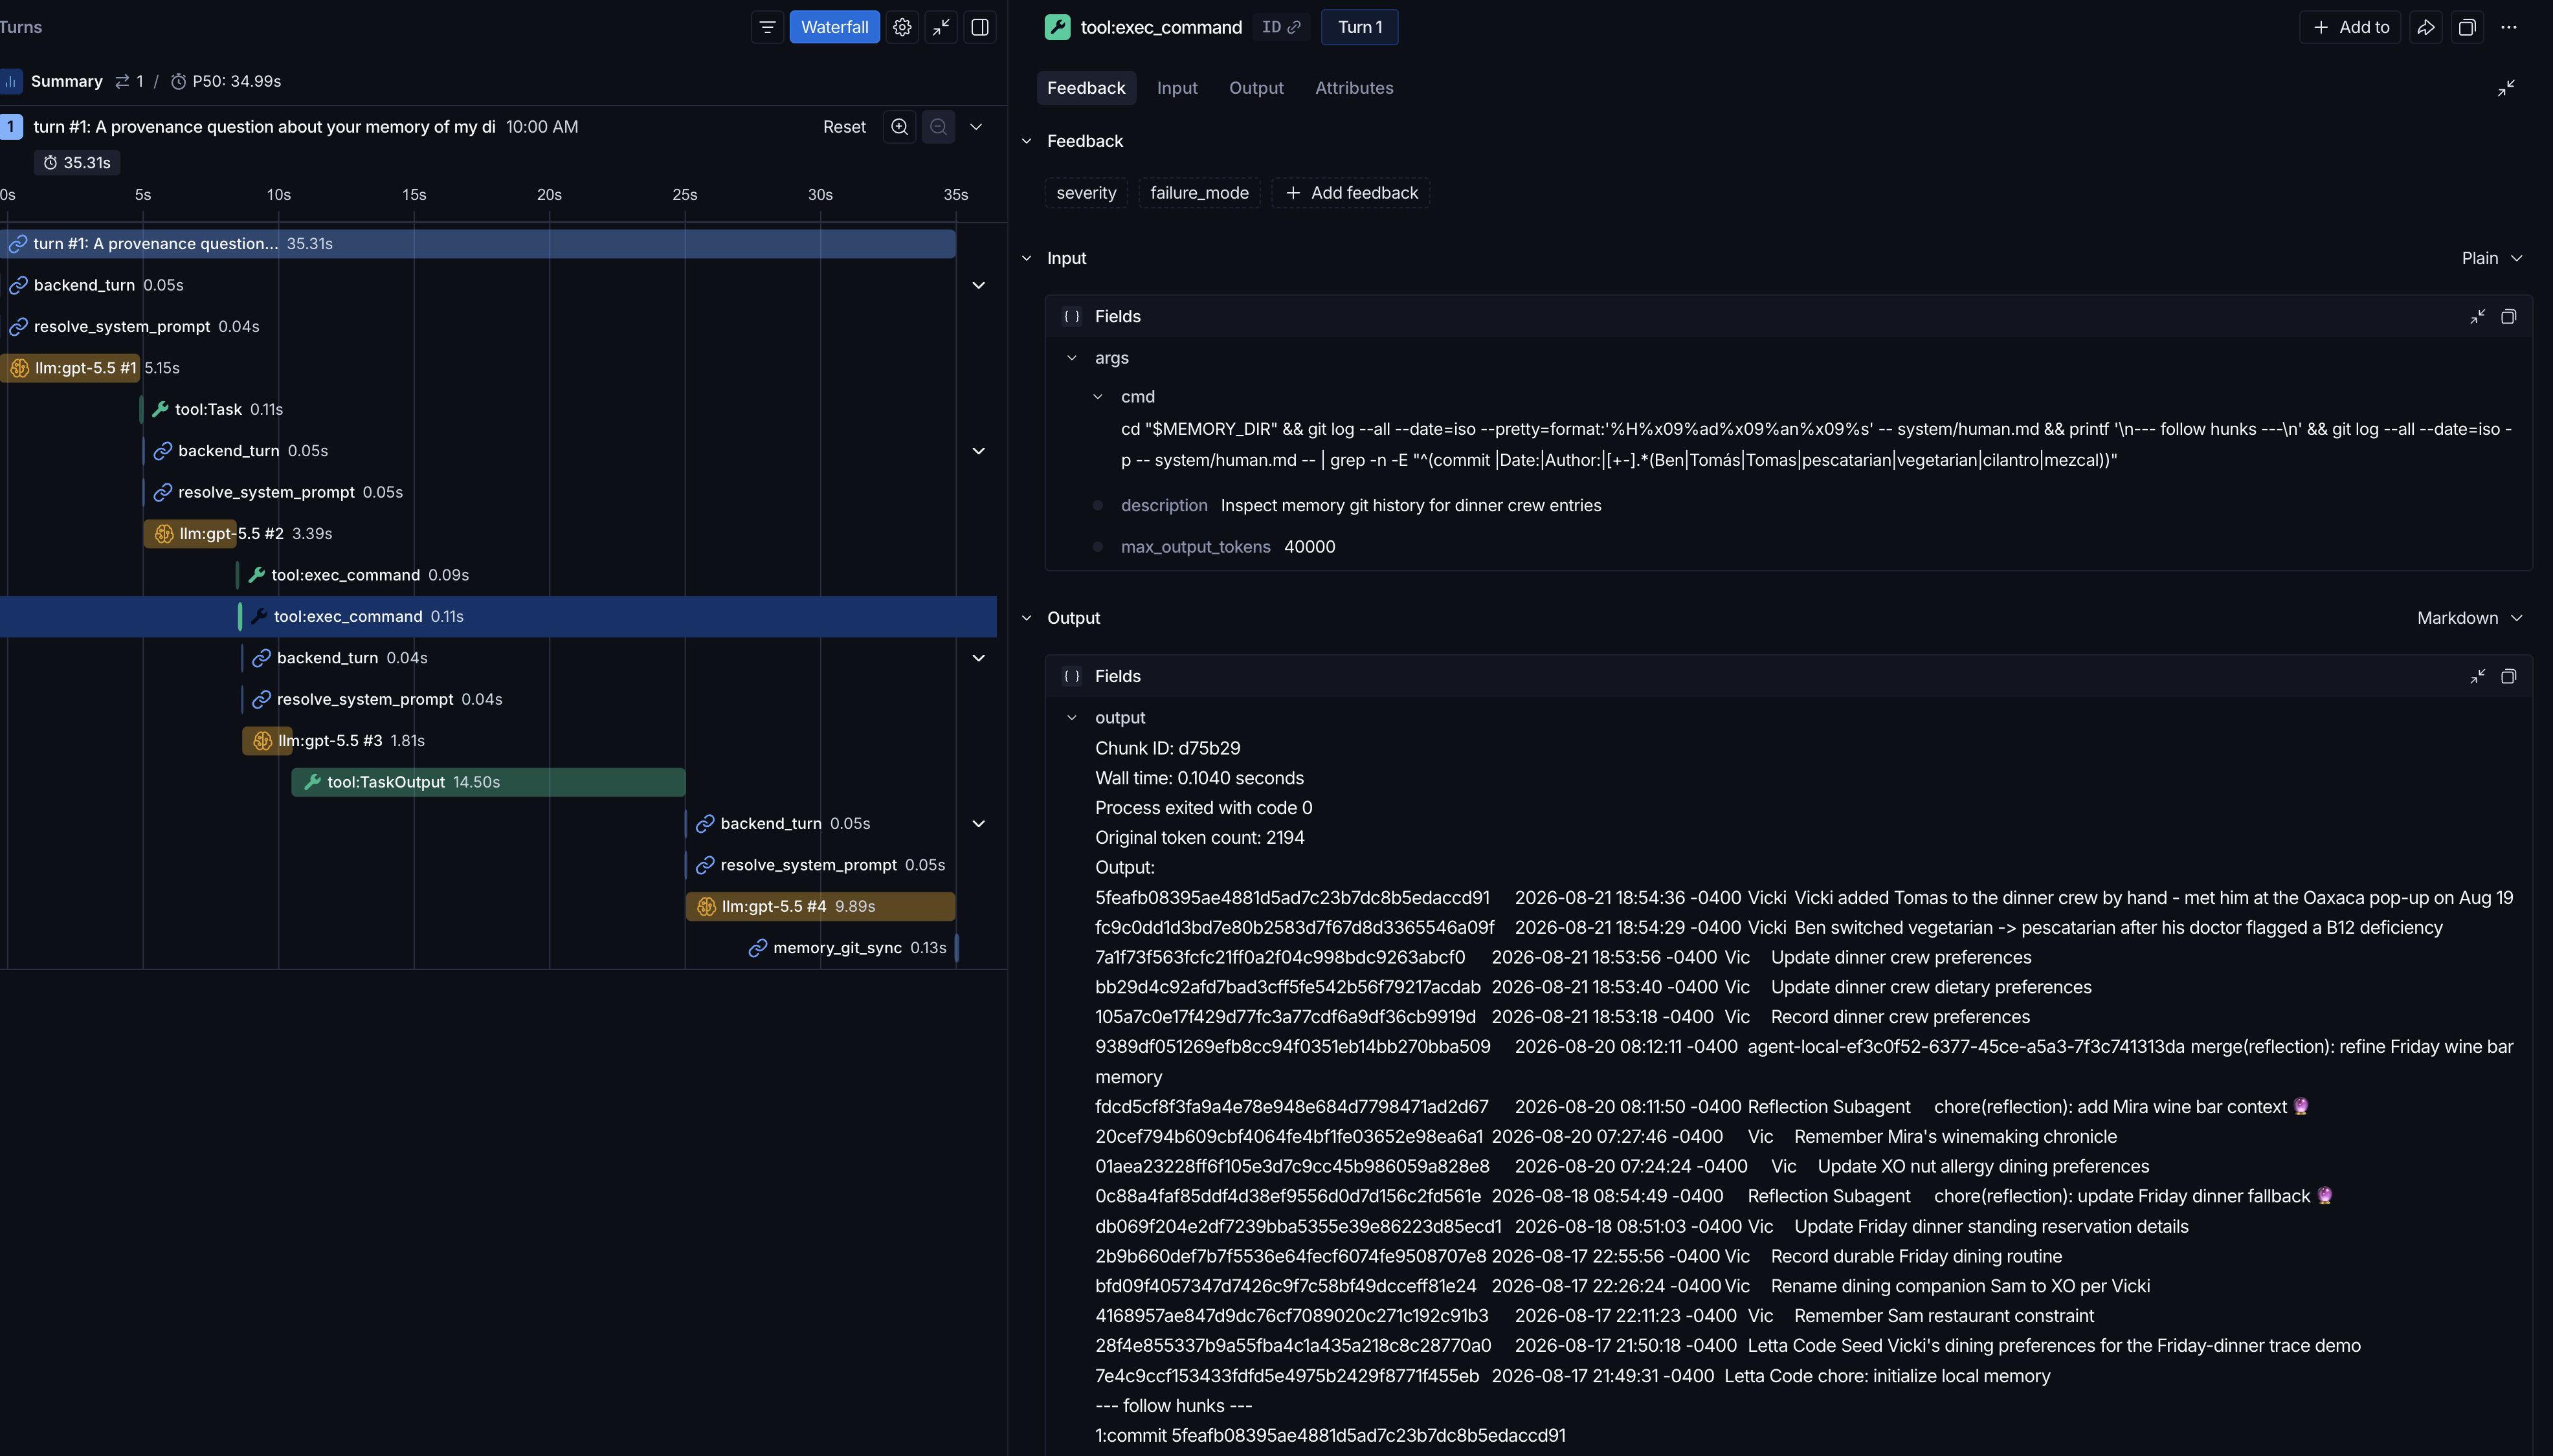Click the 'Chunk ID: d75b29' line
The image size is (2553, 1456).
click(1167, 748)
